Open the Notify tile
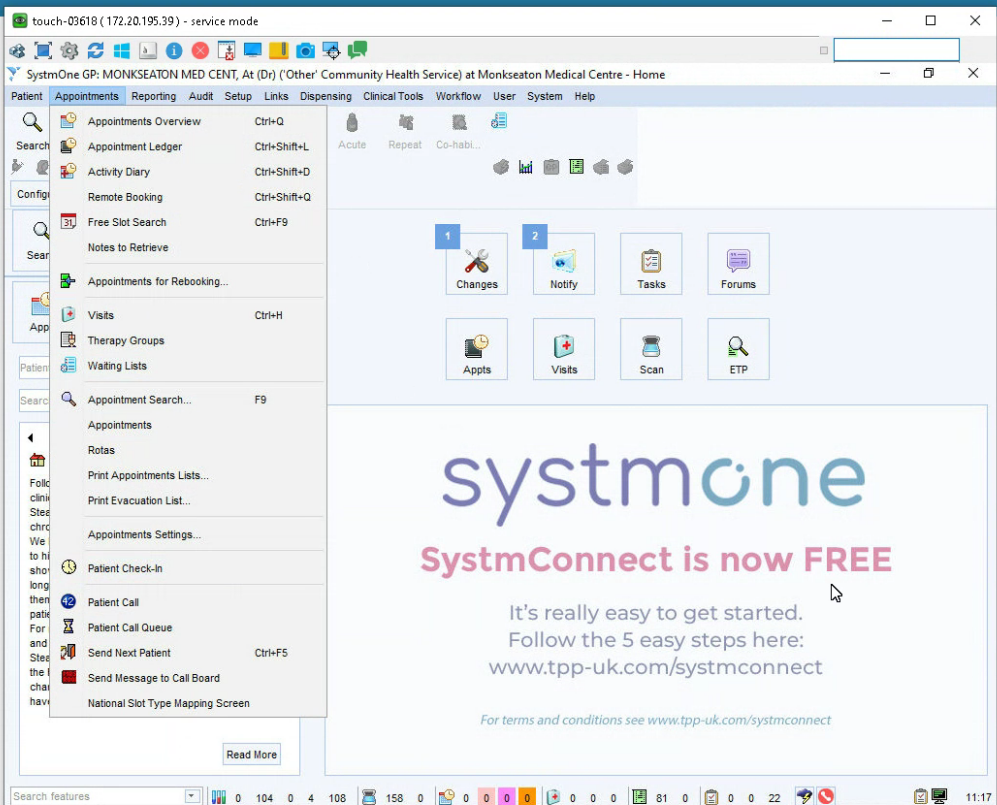 pyautogui.click(x=563, y=264)
